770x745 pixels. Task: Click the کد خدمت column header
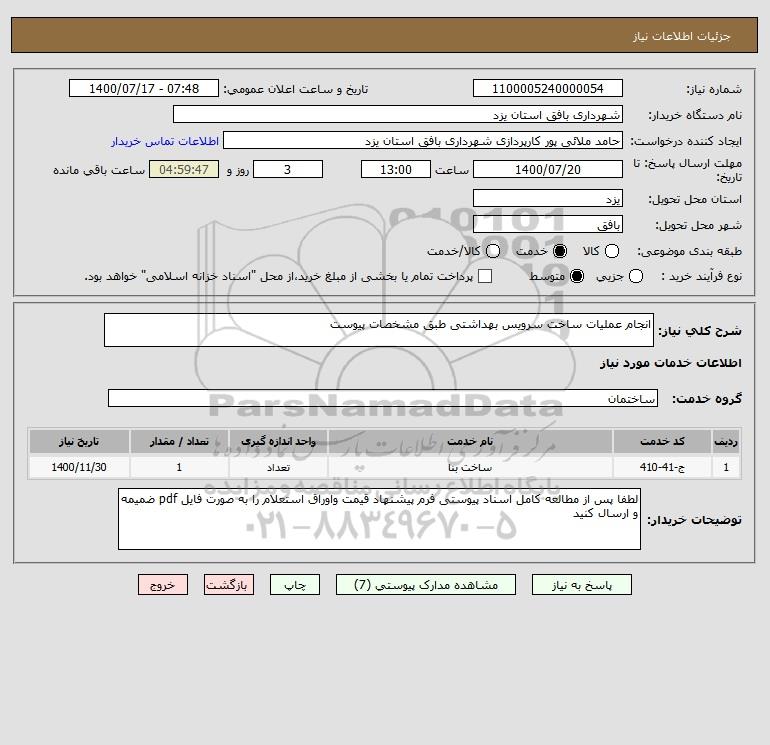(662, 441)
